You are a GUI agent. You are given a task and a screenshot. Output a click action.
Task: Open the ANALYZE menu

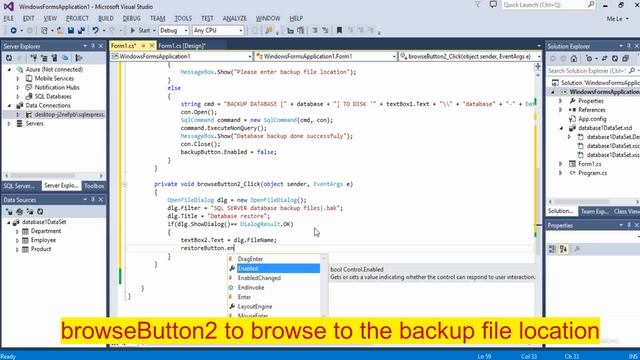point(235,18)
